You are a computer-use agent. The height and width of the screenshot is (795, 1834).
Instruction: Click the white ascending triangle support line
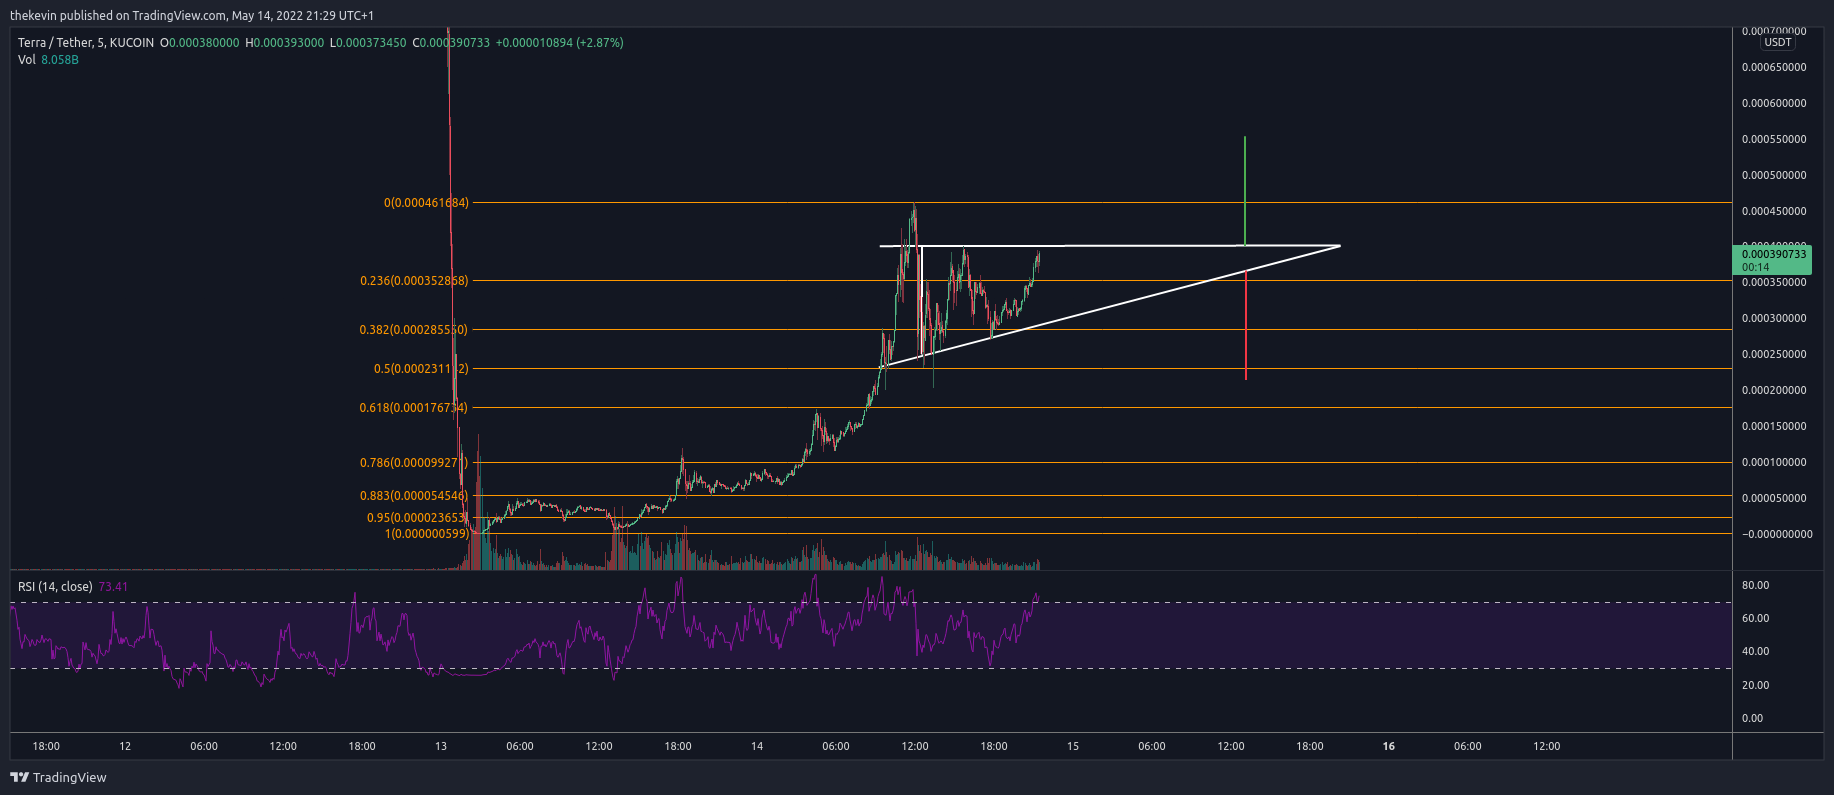(x=1110, y=305)
